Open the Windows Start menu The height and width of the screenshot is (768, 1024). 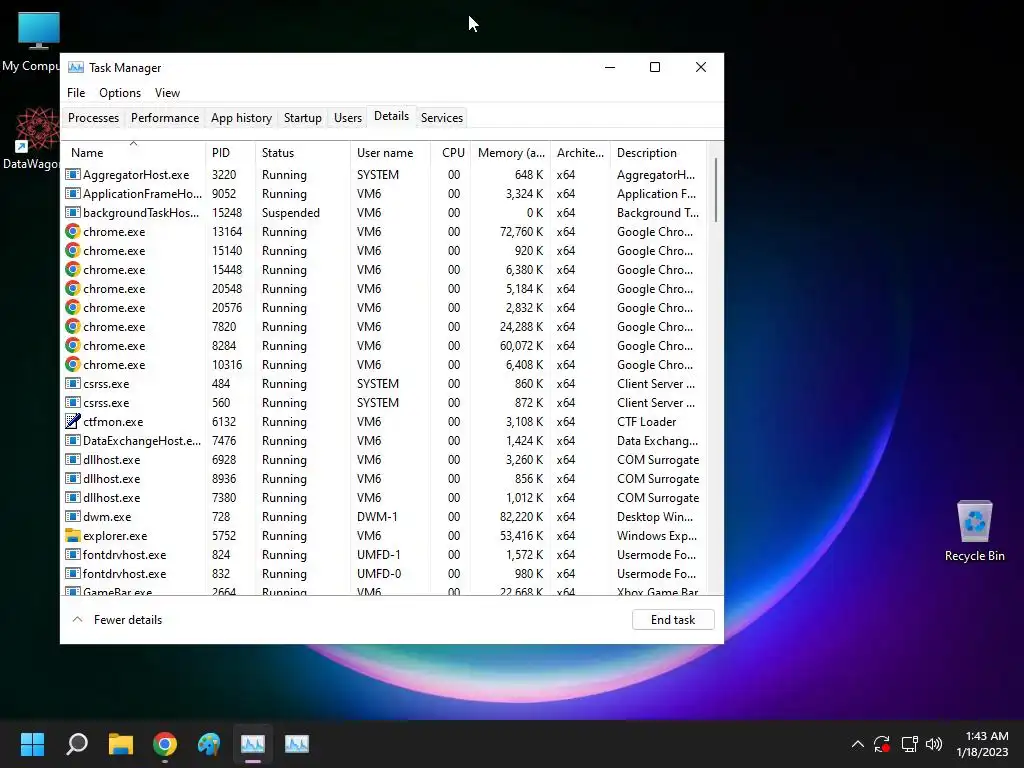tap(32, 744)
